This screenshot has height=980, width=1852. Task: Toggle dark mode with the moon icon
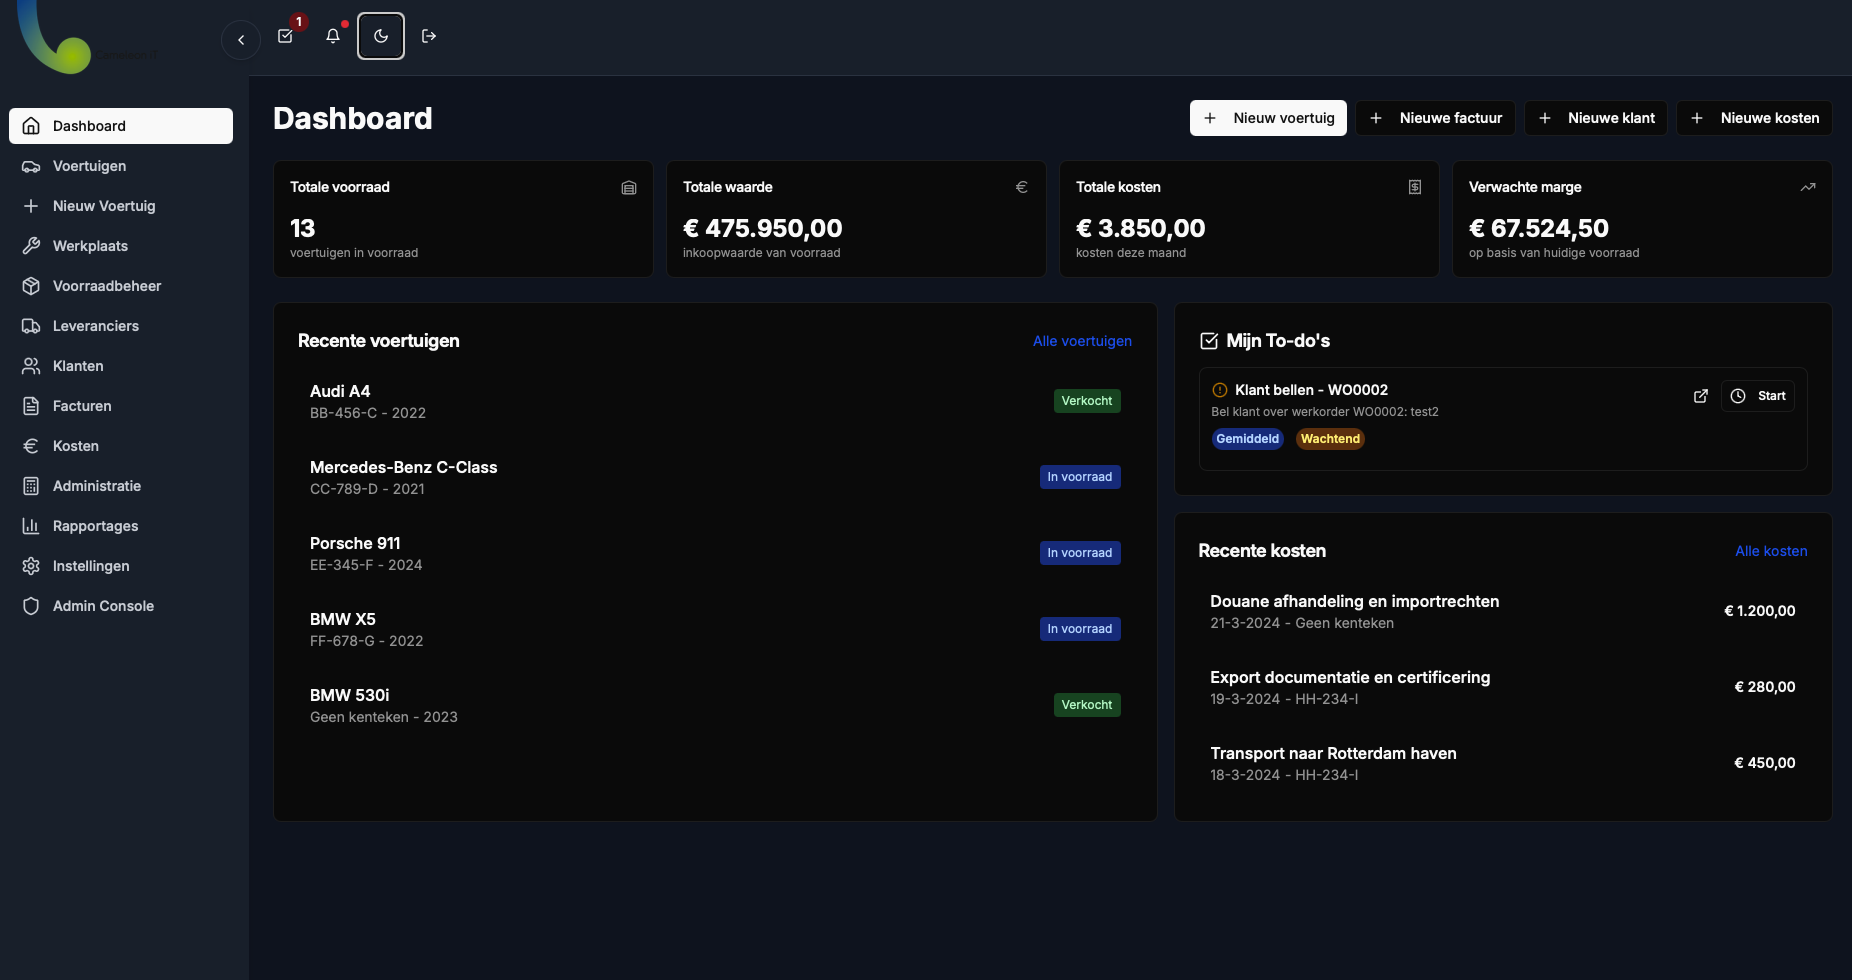coord(381,35)
